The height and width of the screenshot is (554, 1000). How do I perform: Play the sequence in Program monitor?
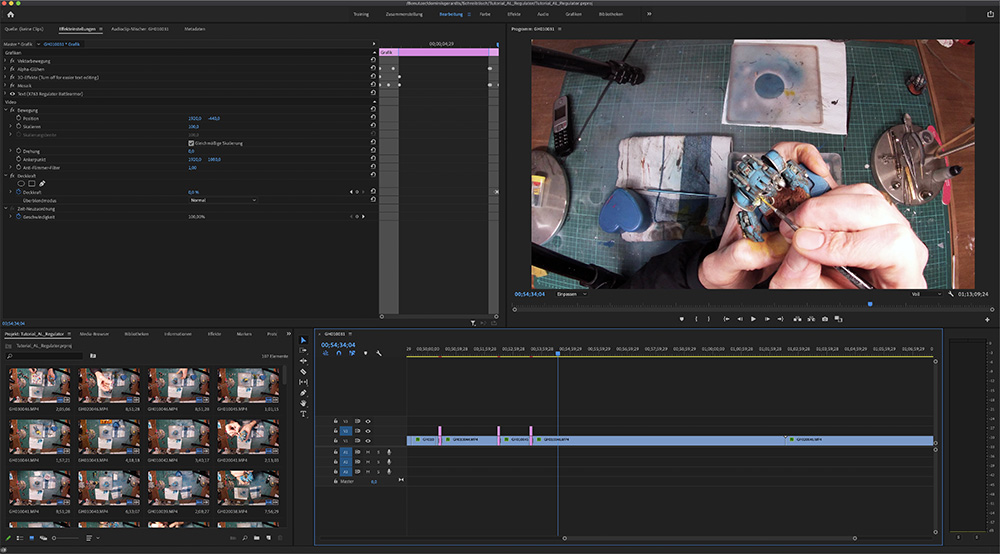pyautogui.click(x=753, y=319)
